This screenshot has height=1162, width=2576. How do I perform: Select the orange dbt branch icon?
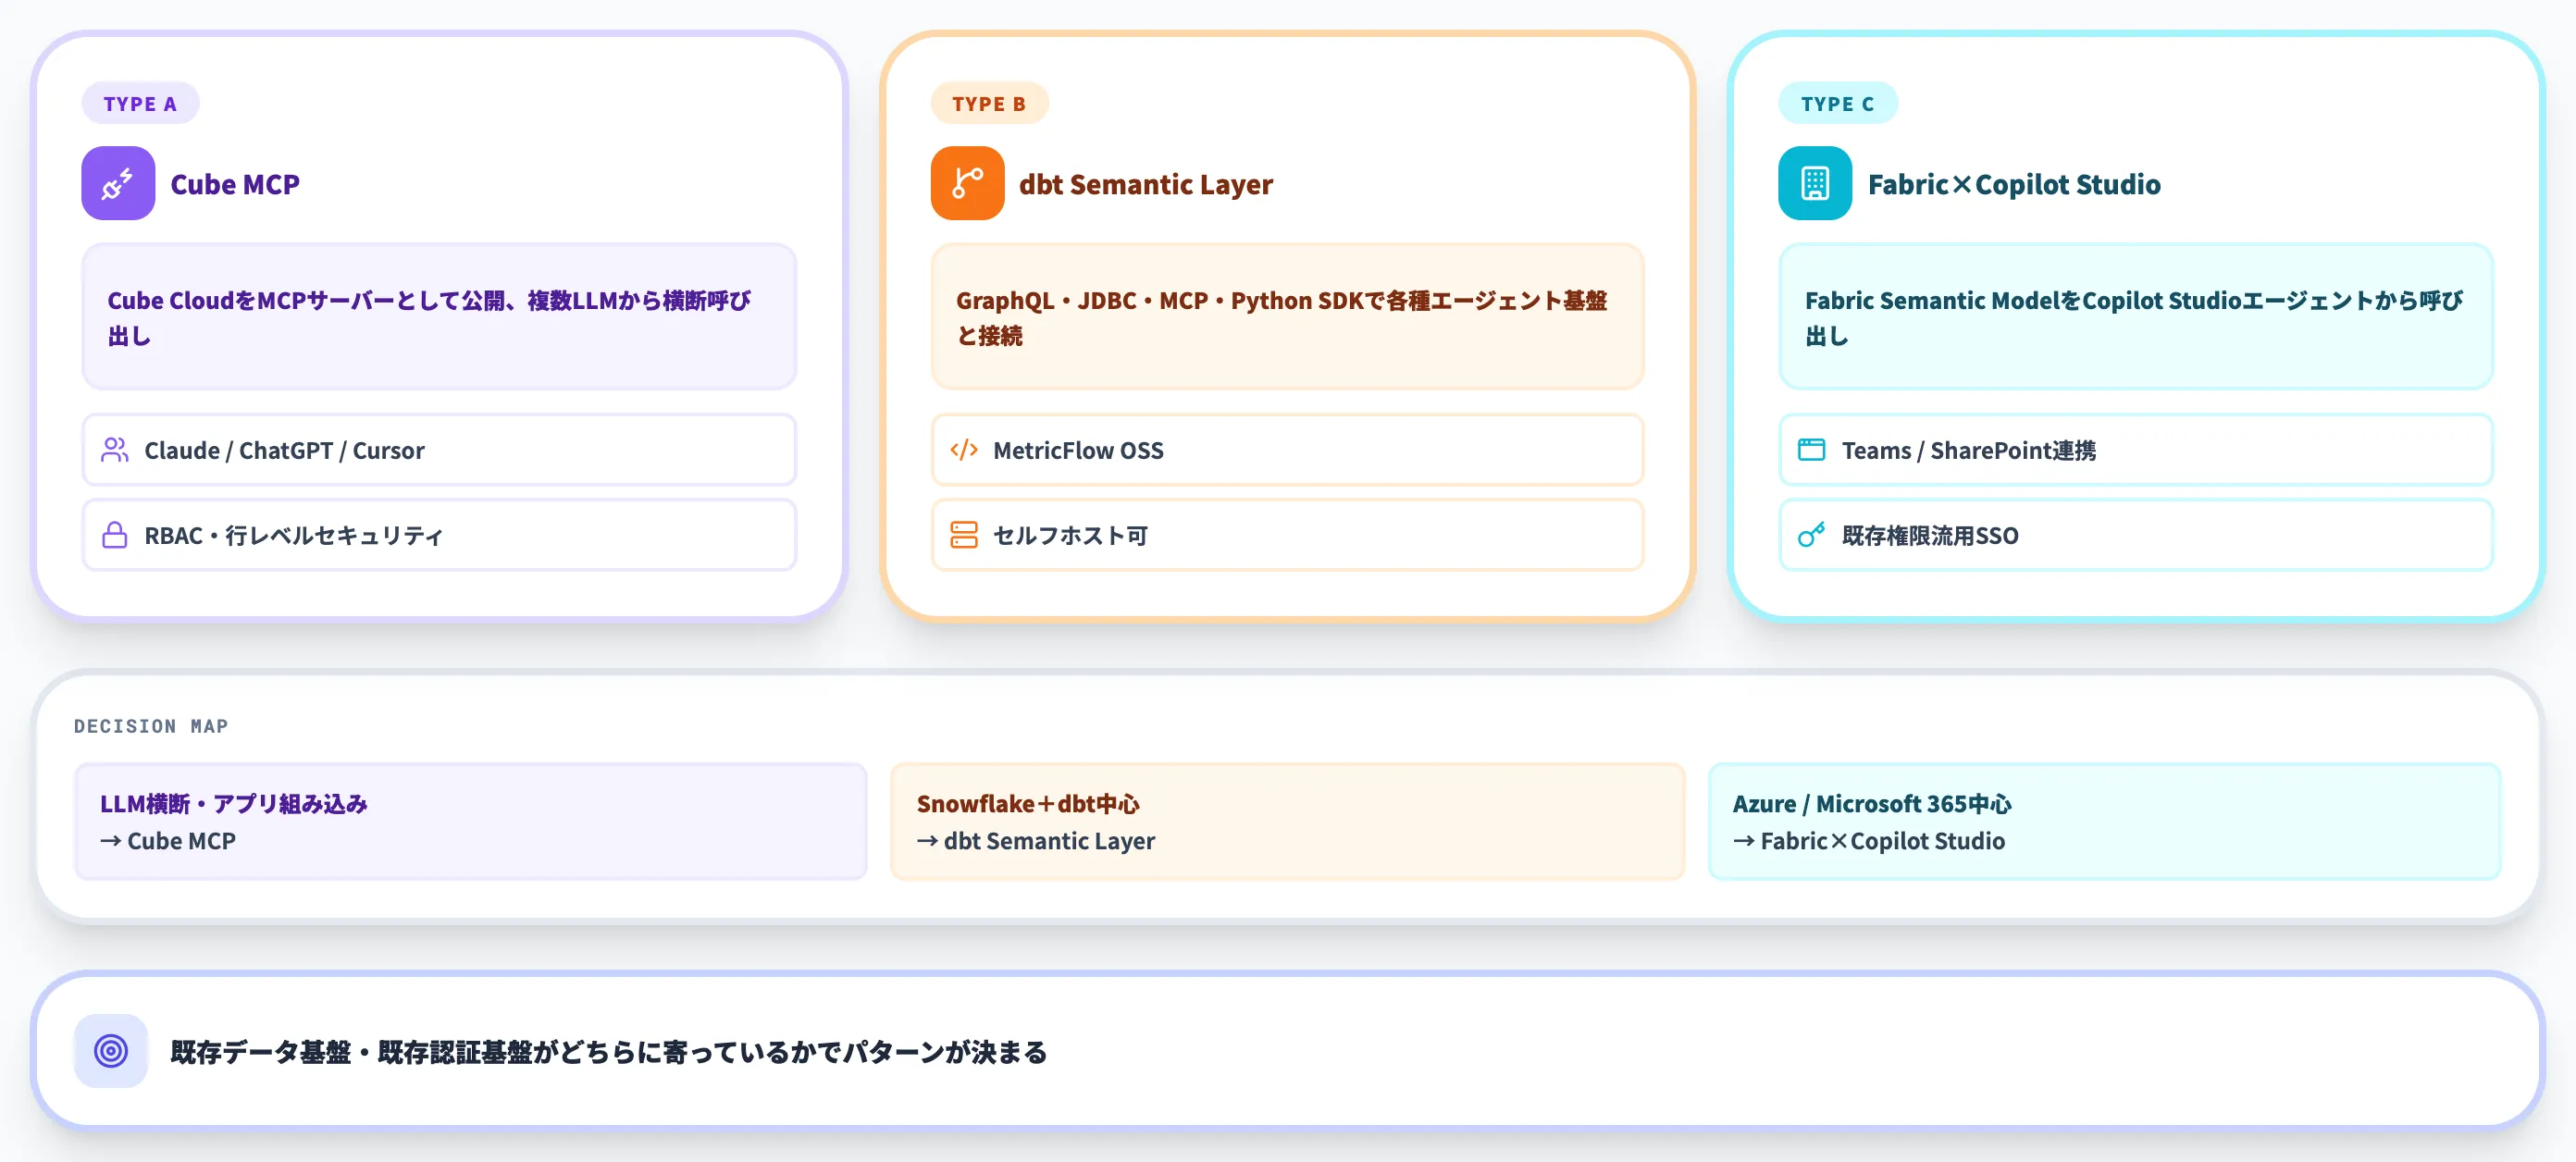tap(967, 183)
